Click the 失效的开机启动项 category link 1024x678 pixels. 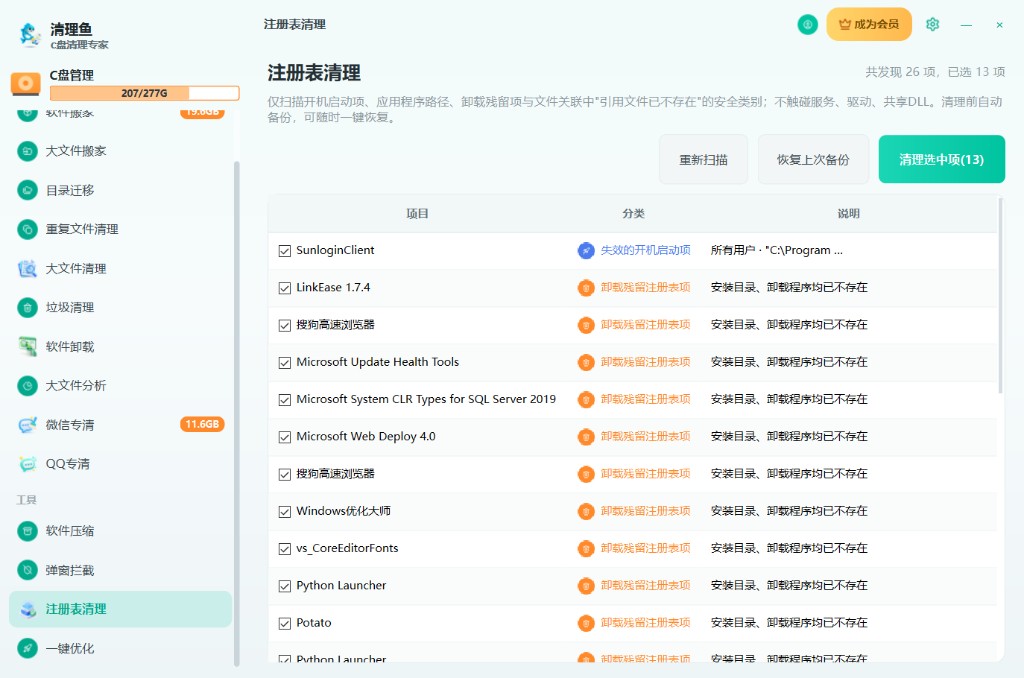pos(645,250)
